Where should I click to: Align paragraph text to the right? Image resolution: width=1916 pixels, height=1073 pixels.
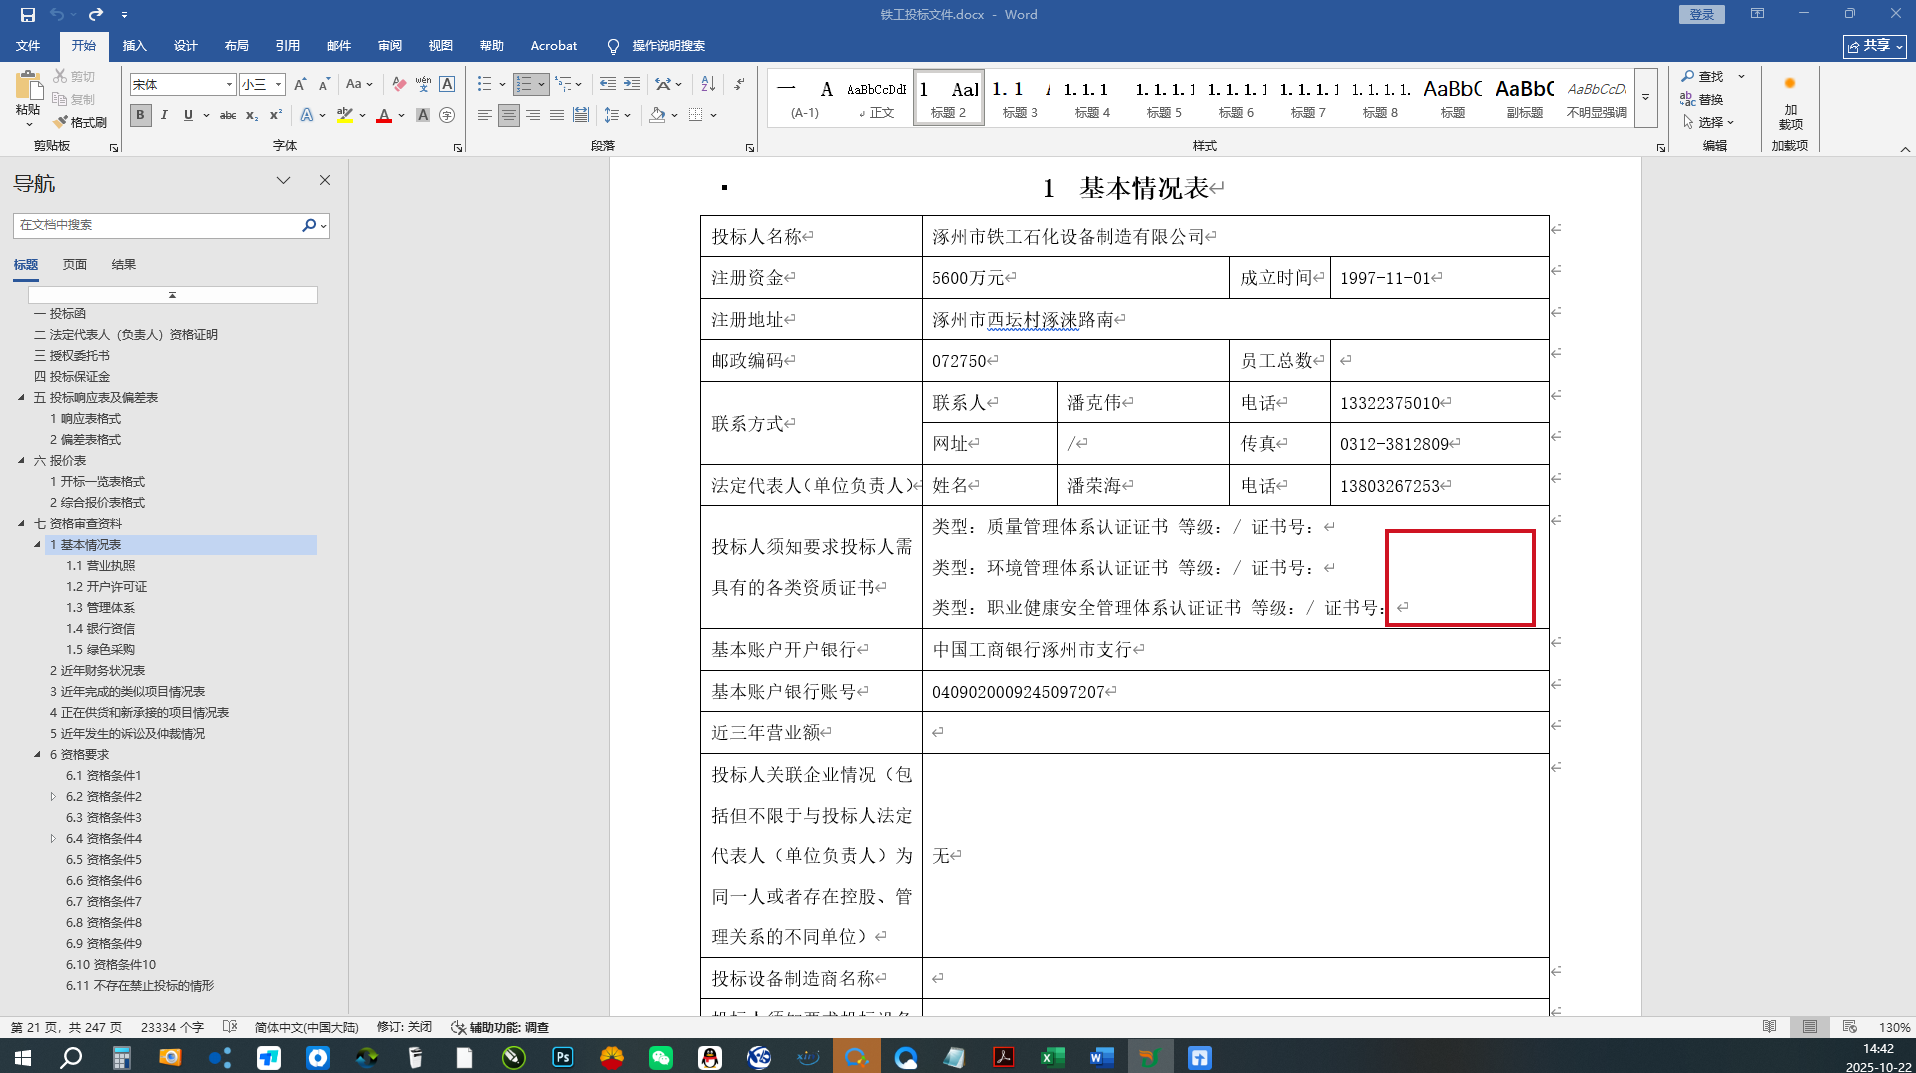[x=533, y=115]
